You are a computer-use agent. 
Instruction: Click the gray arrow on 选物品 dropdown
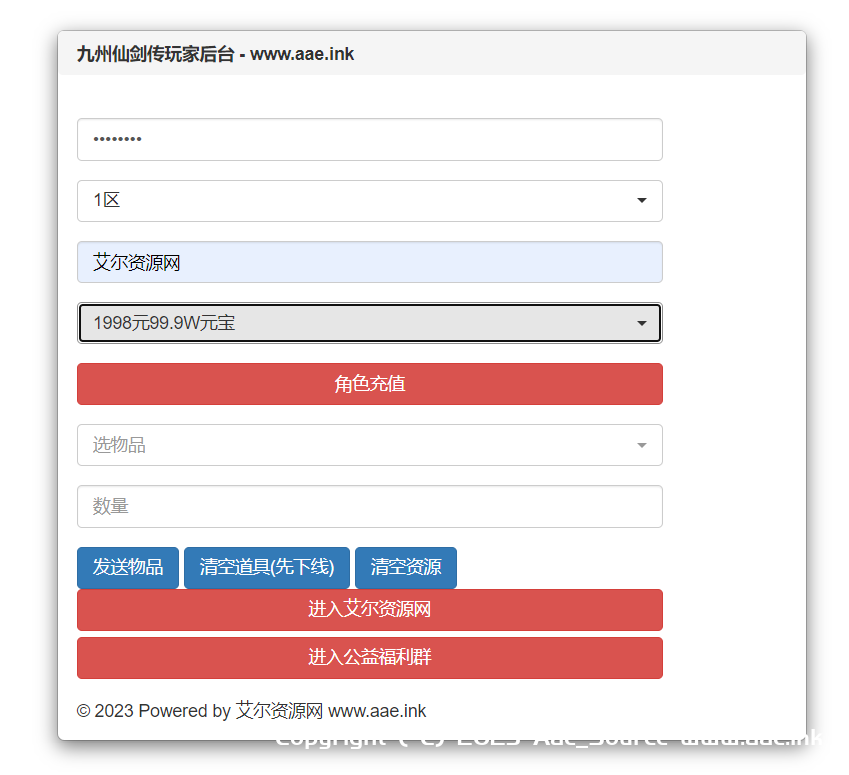coord(641,445)
